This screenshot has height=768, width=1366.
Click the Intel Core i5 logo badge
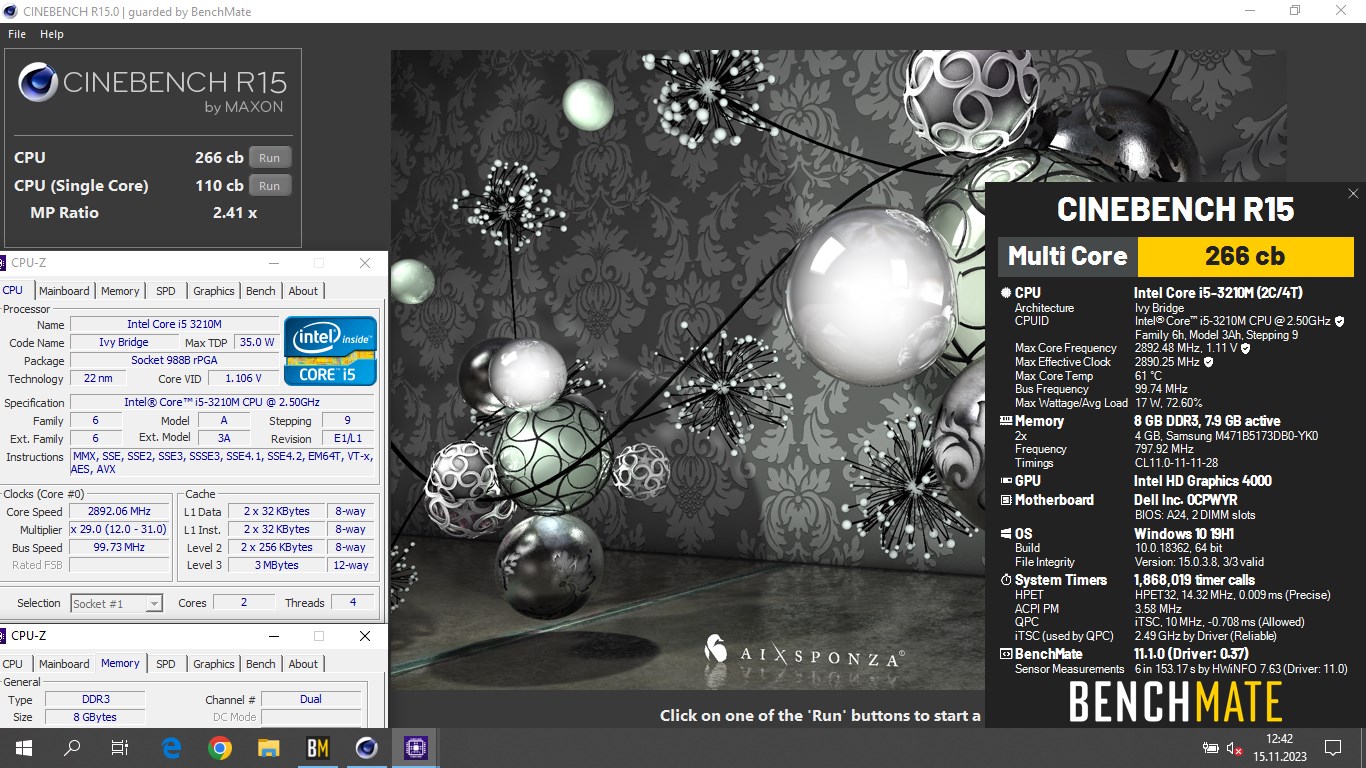pyautogui.click(x=330, y=351)
